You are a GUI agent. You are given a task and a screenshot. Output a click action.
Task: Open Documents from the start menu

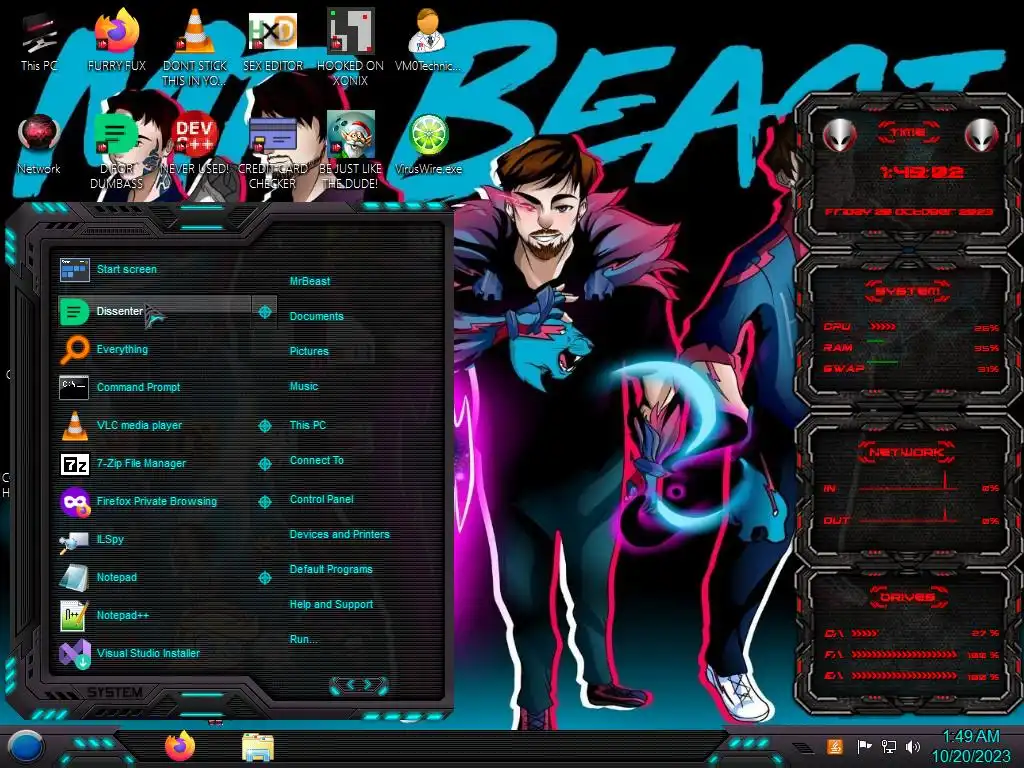pos(316,316)
